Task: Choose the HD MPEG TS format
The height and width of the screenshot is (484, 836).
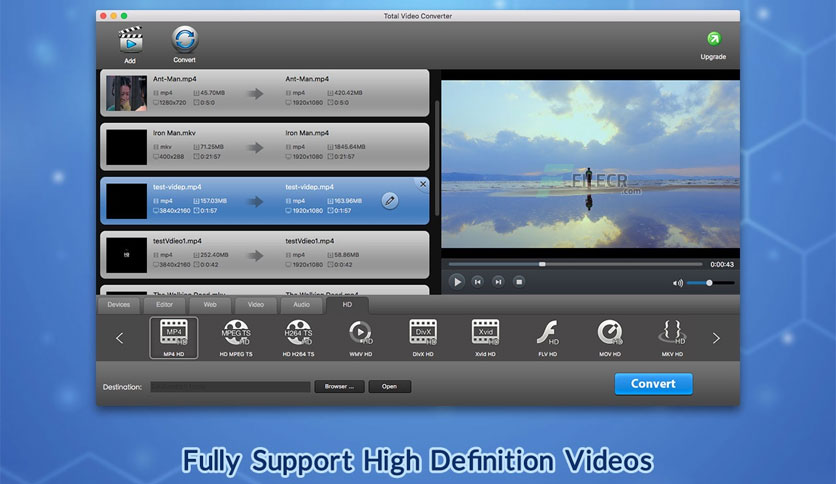Action: 236,337
